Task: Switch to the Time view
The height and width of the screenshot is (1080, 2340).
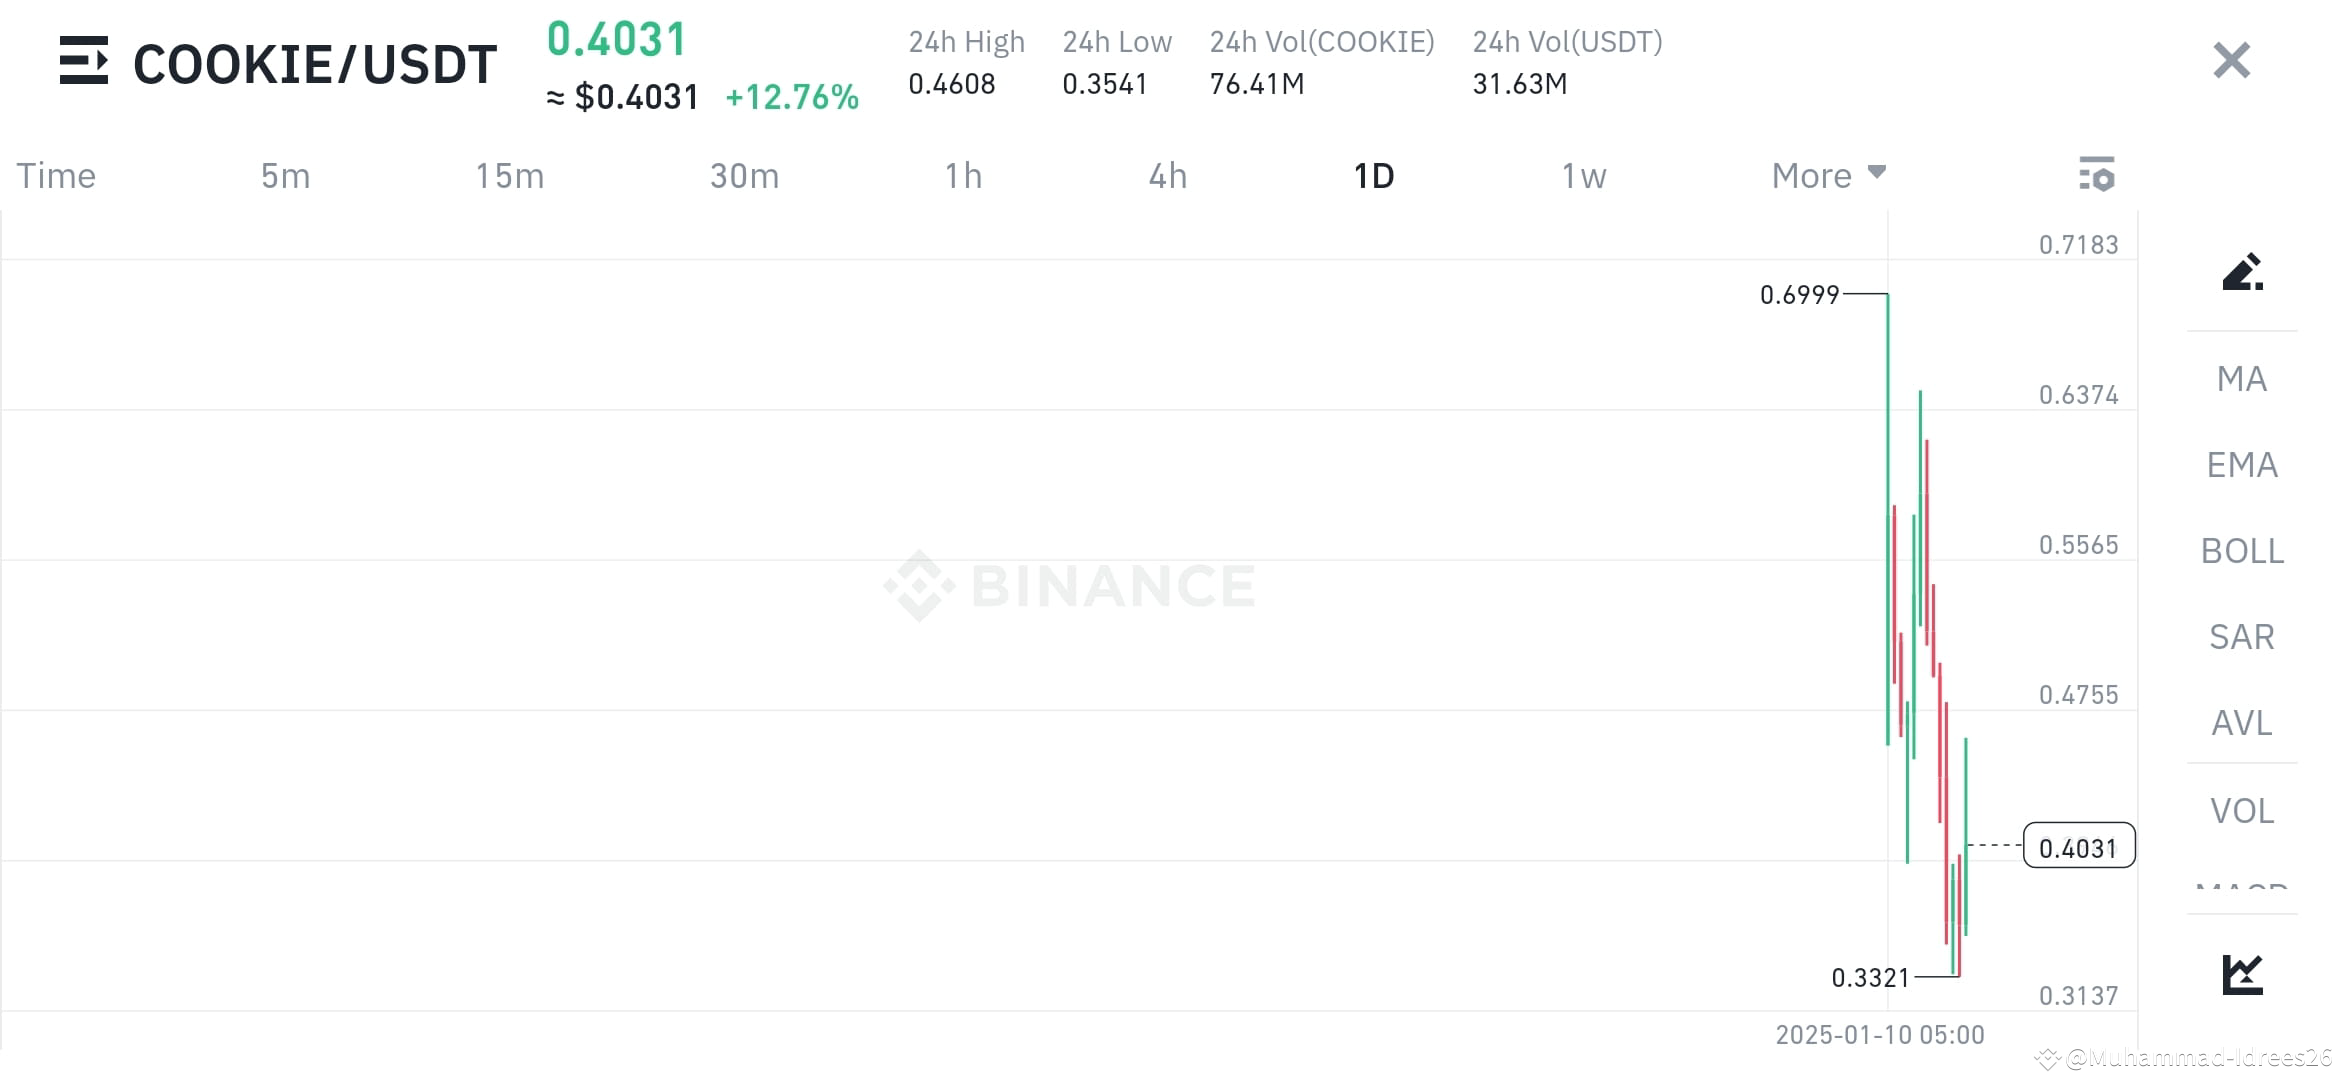Action: coord(55,175)
